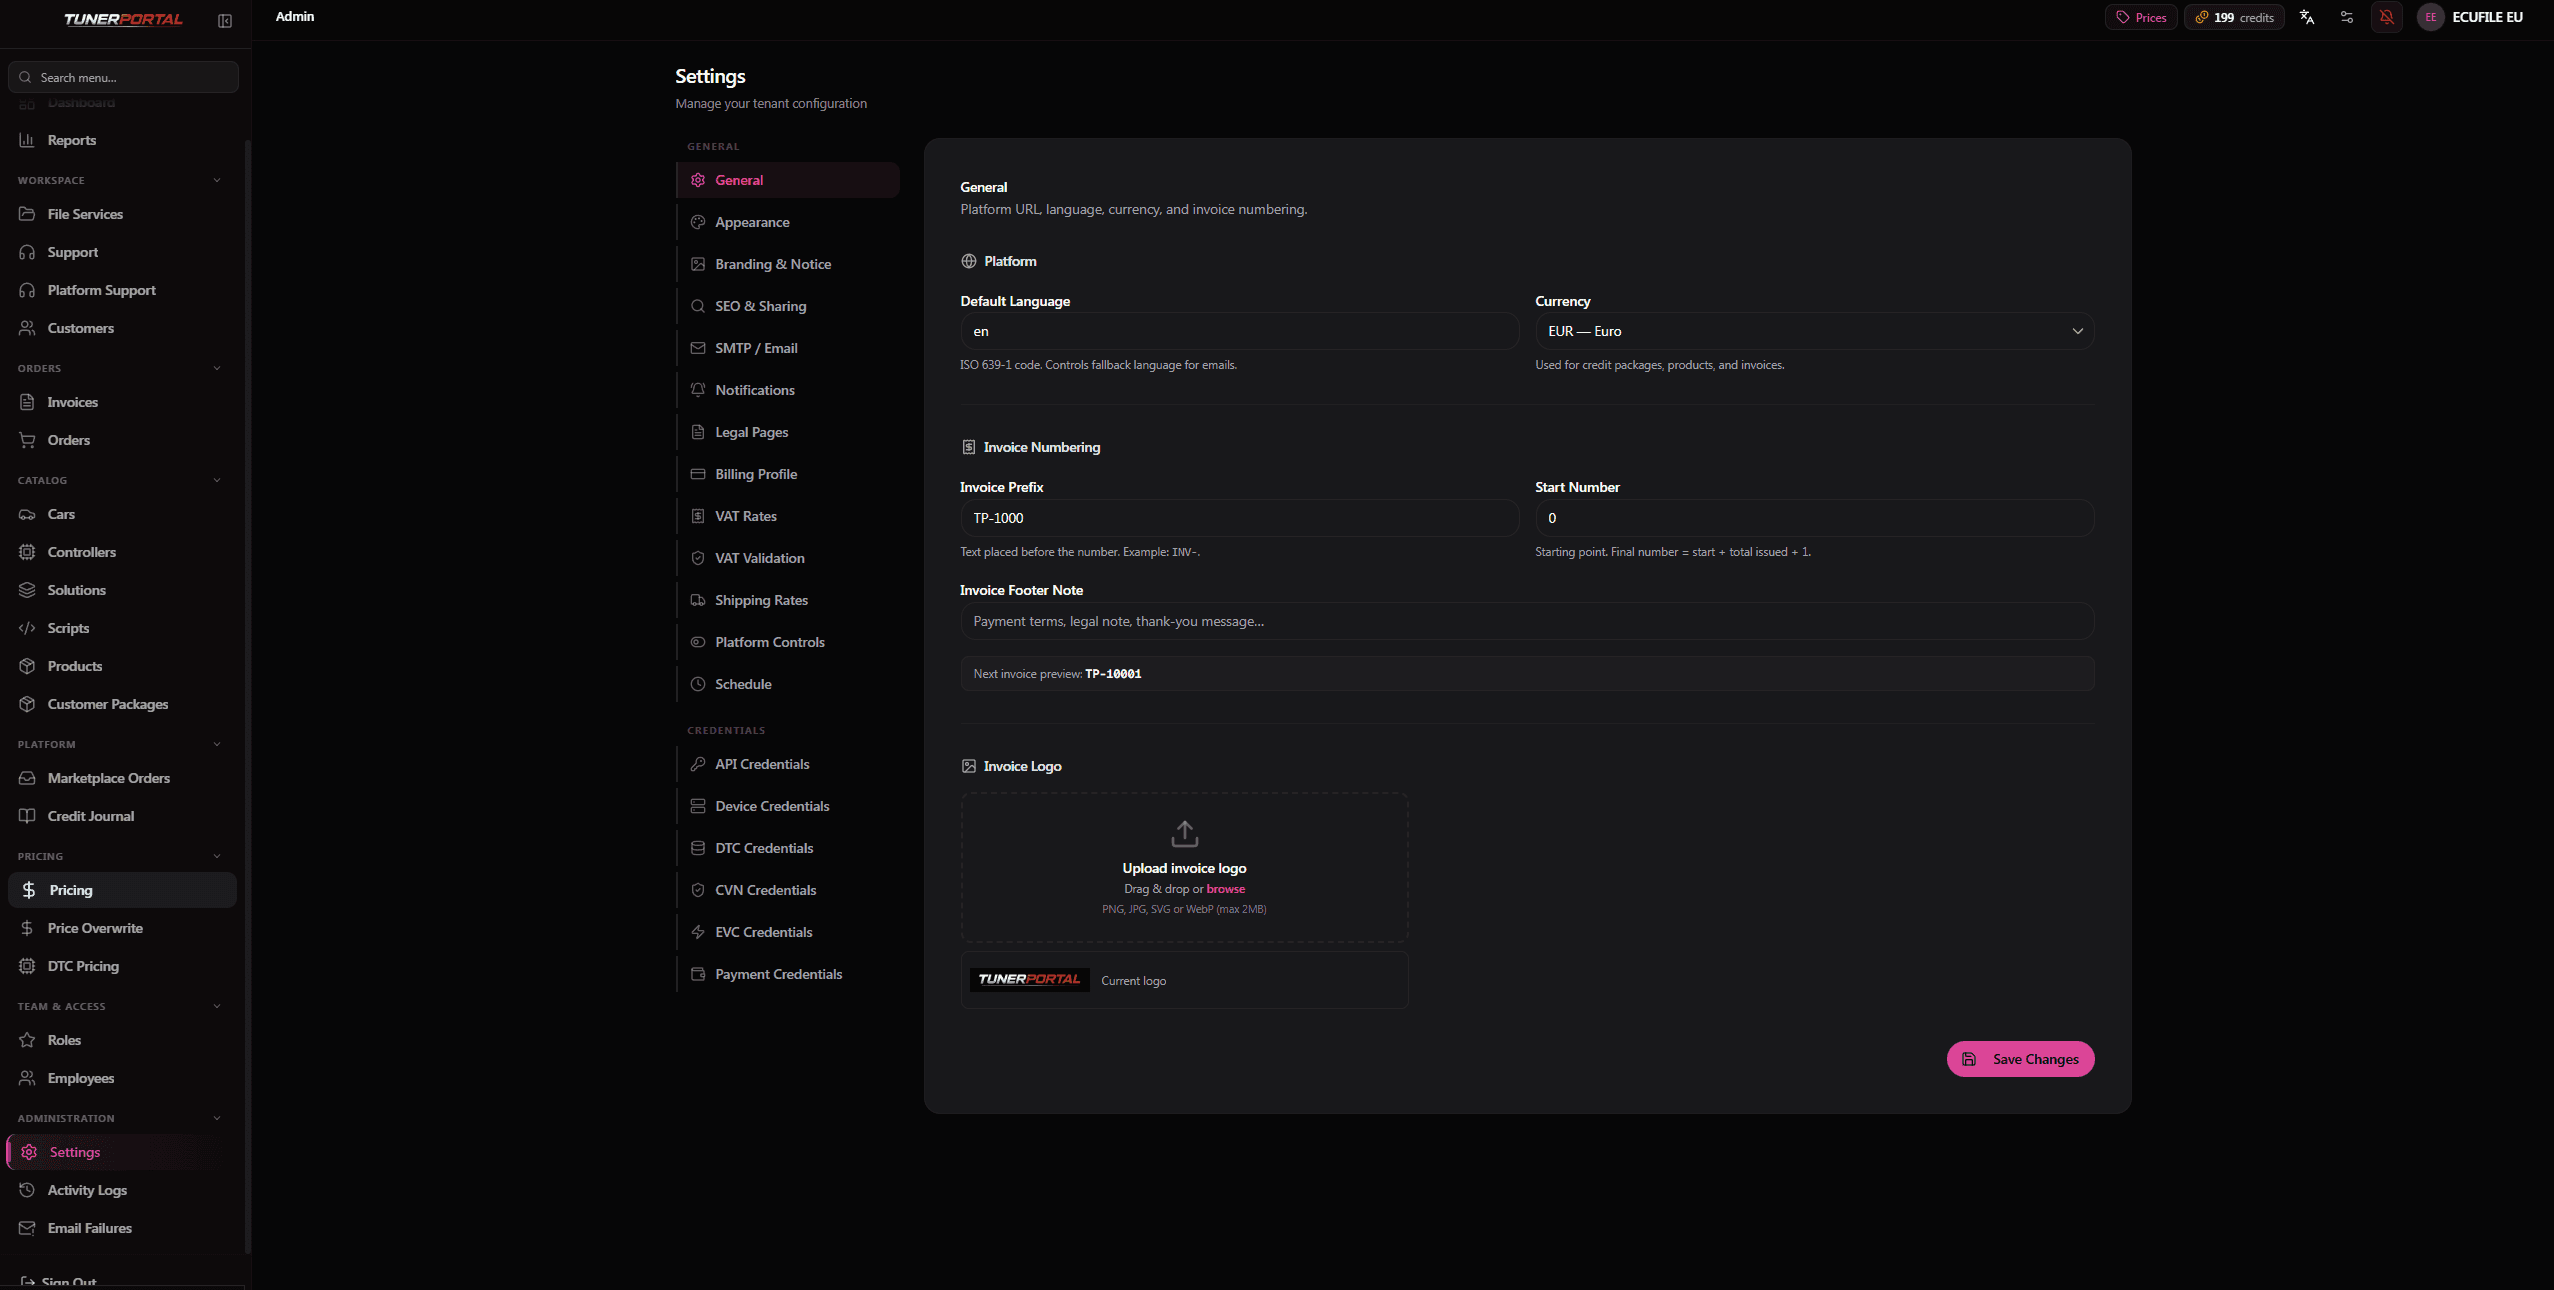Open Reports in the sidebar

click(123, 140)
